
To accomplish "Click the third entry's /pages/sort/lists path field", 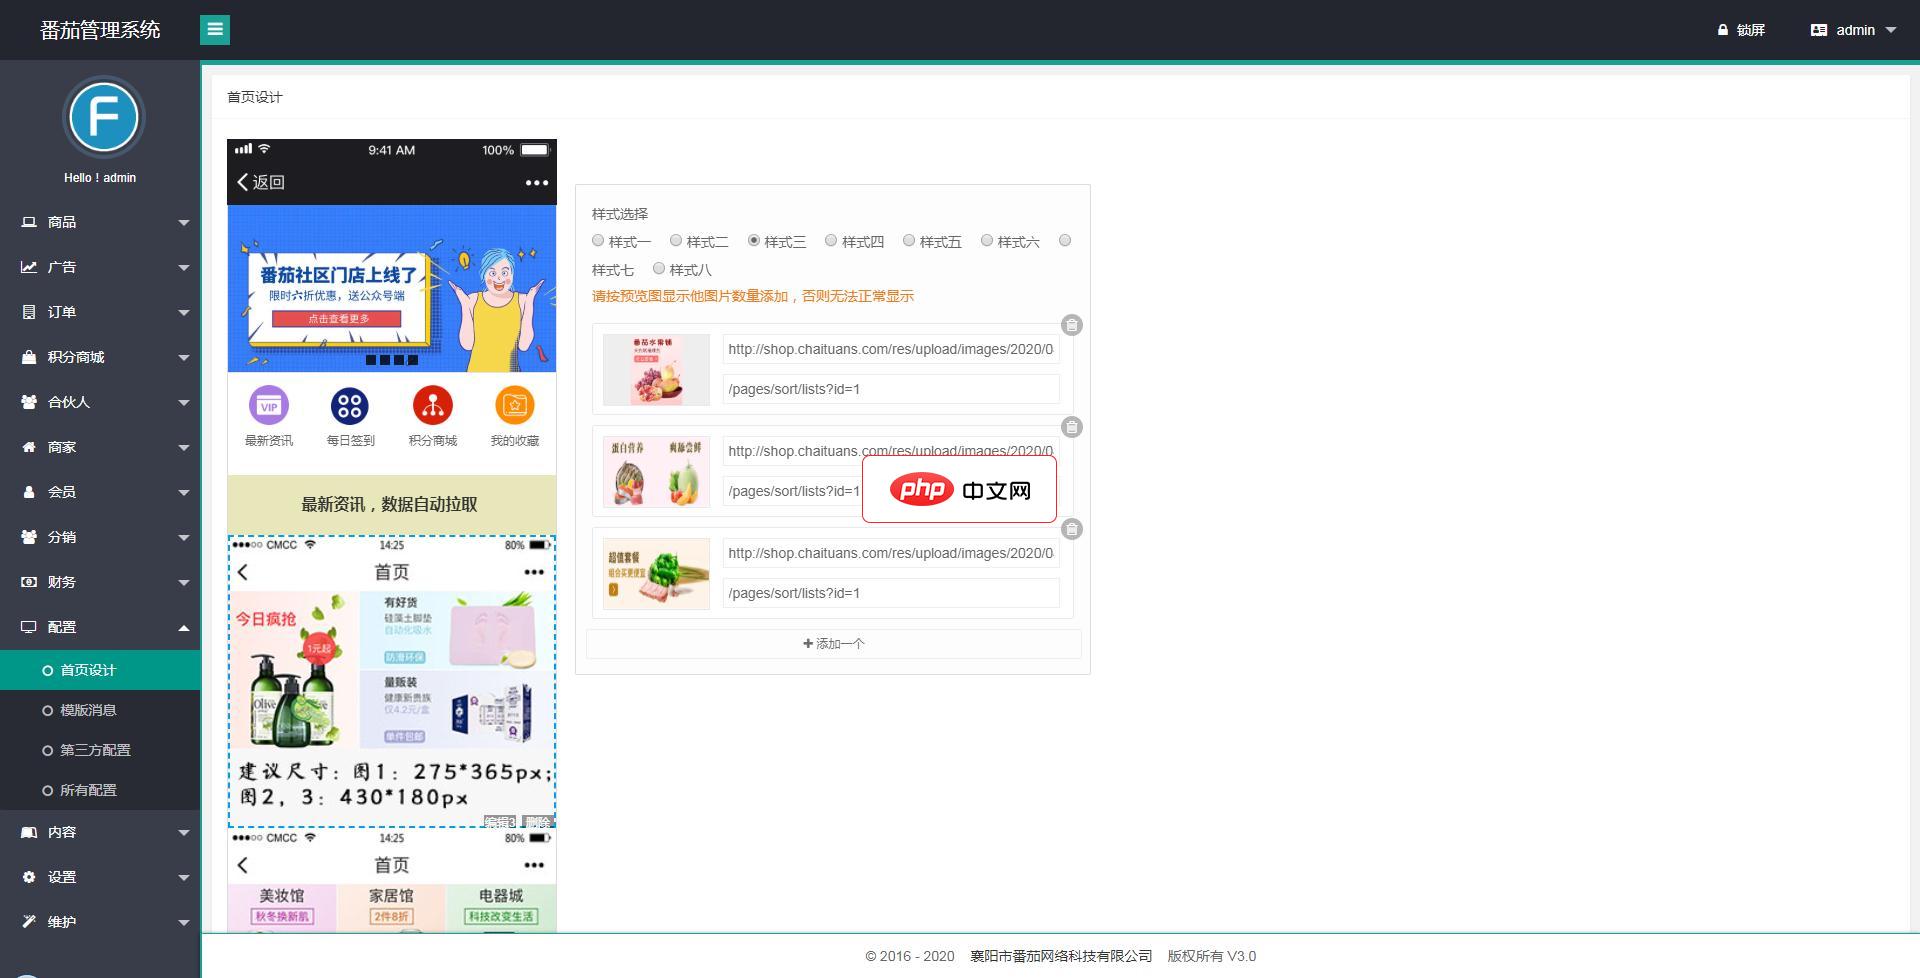I will [890, 593].
